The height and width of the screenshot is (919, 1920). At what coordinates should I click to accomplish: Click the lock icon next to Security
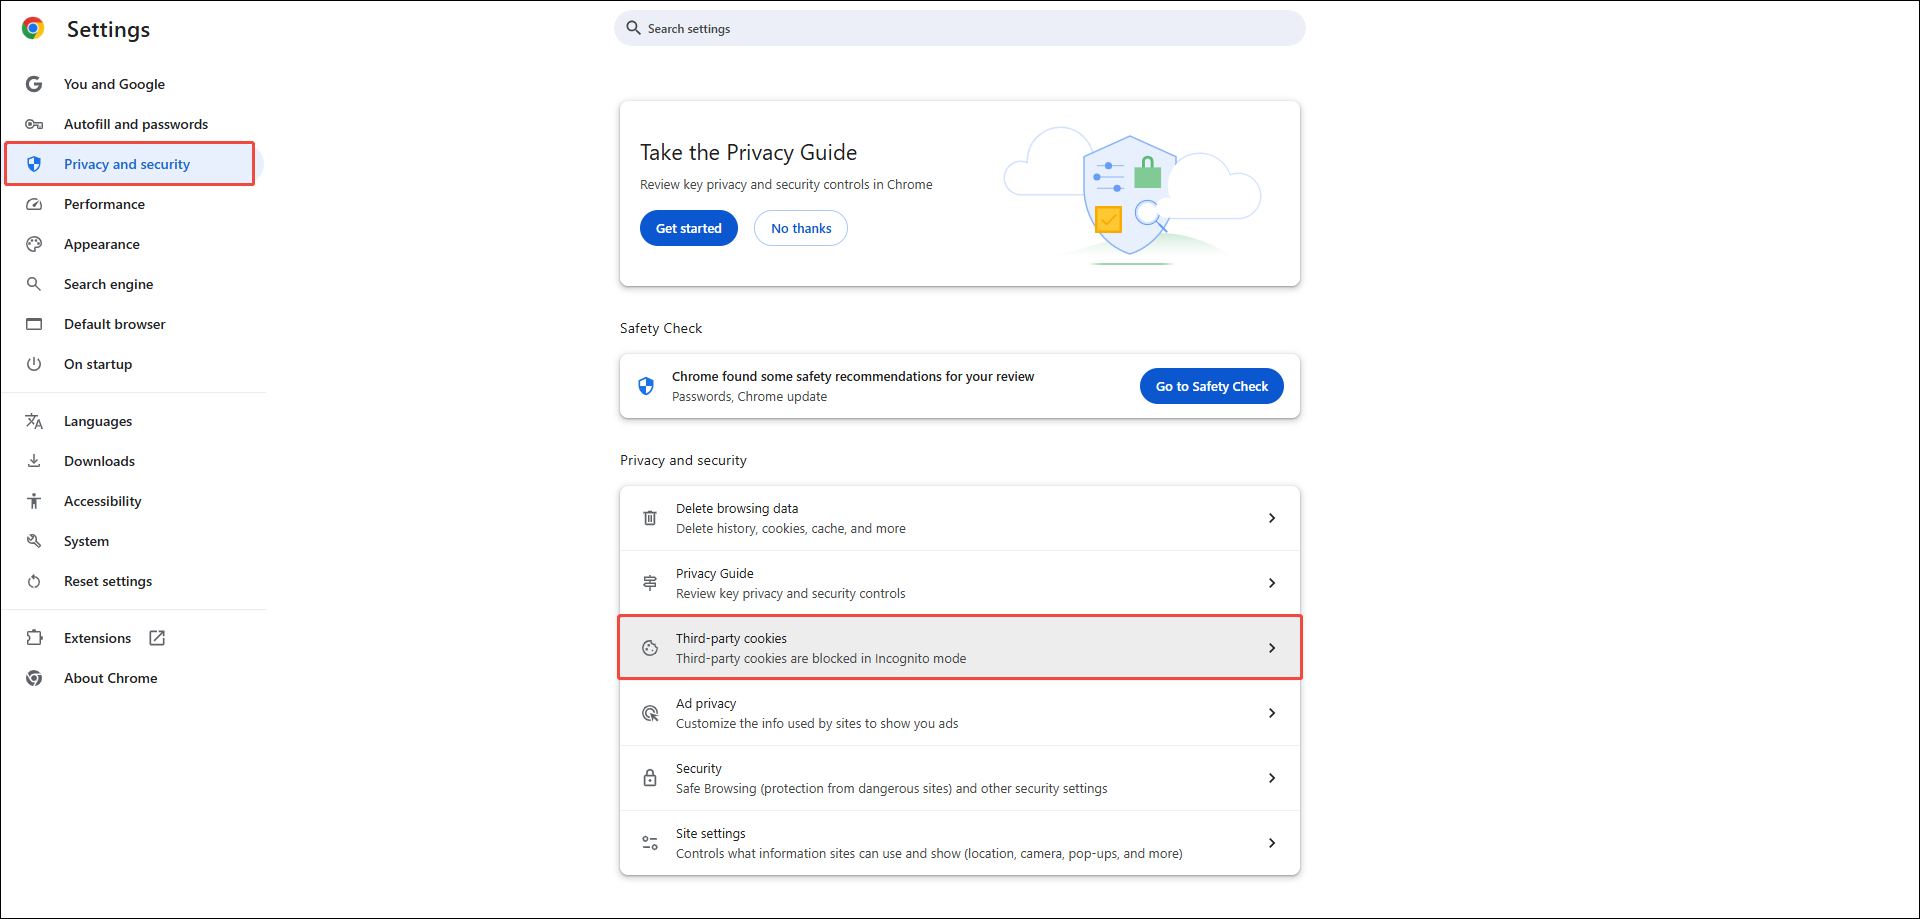[650, 778]
